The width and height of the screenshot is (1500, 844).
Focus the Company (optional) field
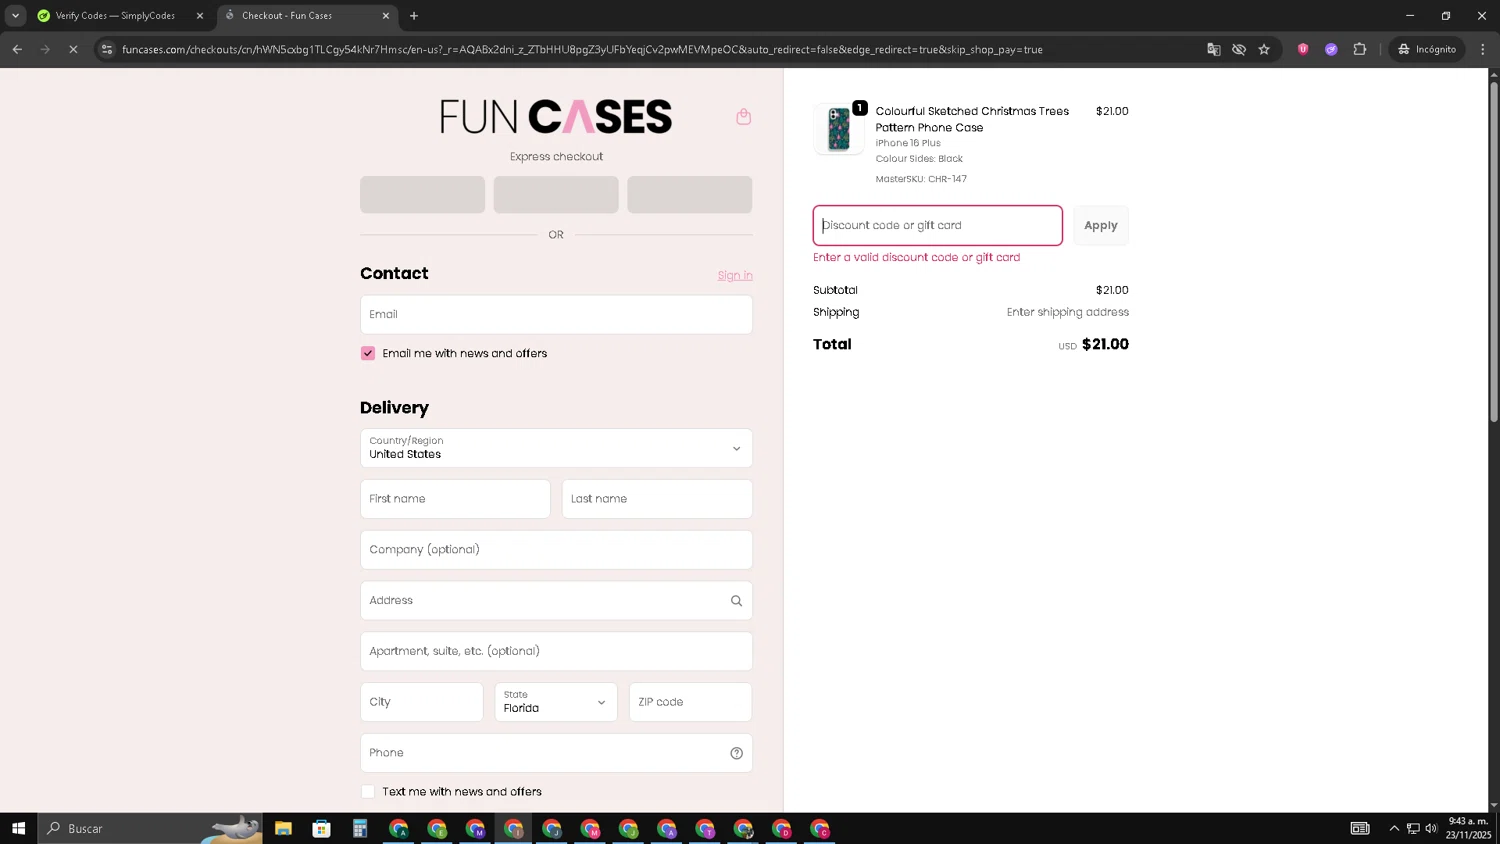click(x=556, y=550)
